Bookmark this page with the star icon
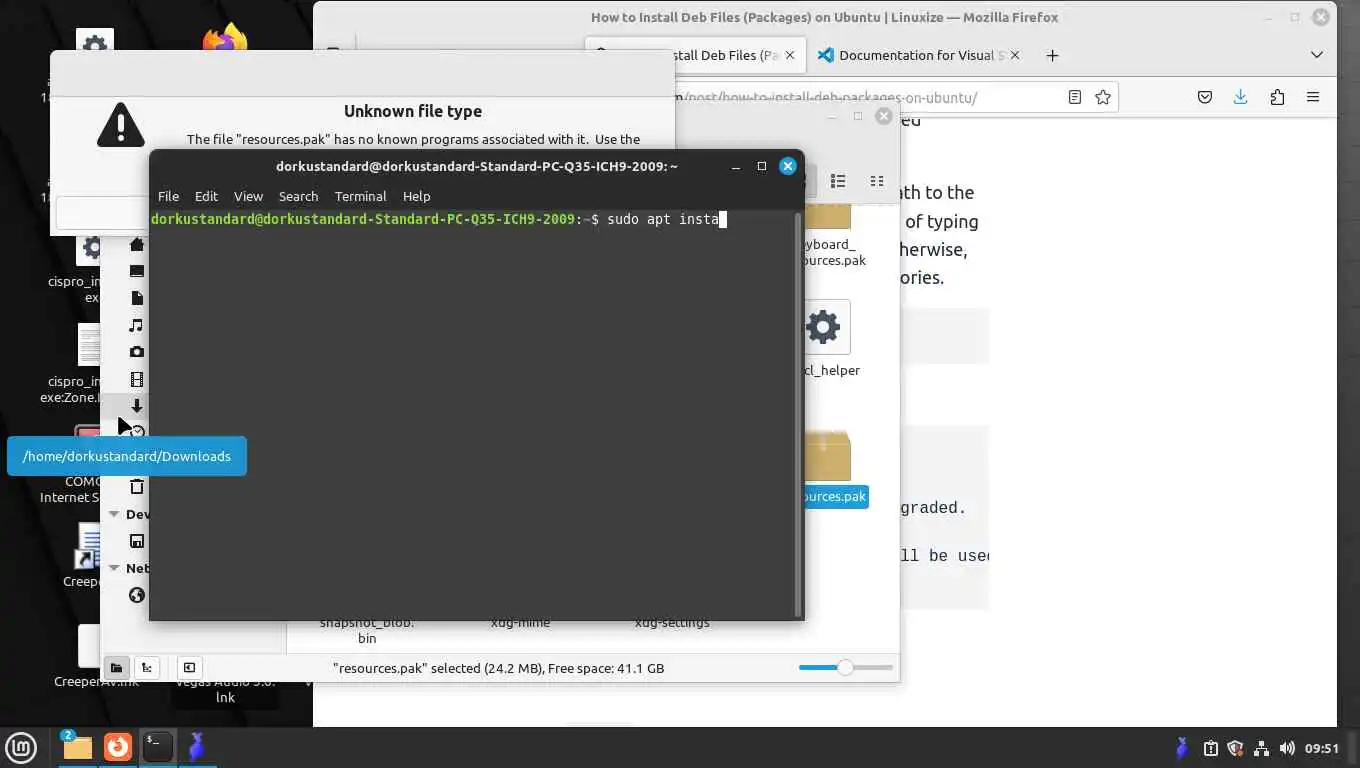The height and width of the screenshot is (768, 1360). pyautogui.click(x=1103, y=97)
